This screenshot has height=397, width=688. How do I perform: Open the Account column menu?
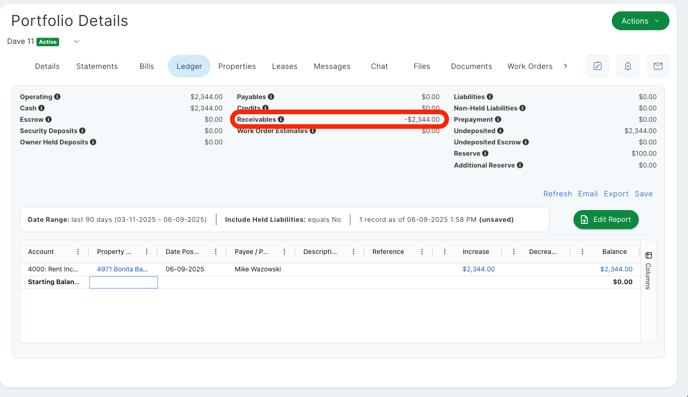pyautogui.click(x=78, y=252)
